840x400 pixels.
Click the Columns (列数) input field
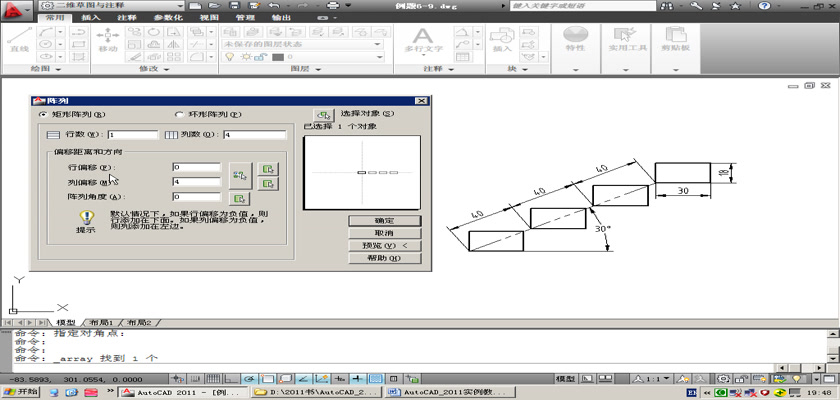point(254,135)
